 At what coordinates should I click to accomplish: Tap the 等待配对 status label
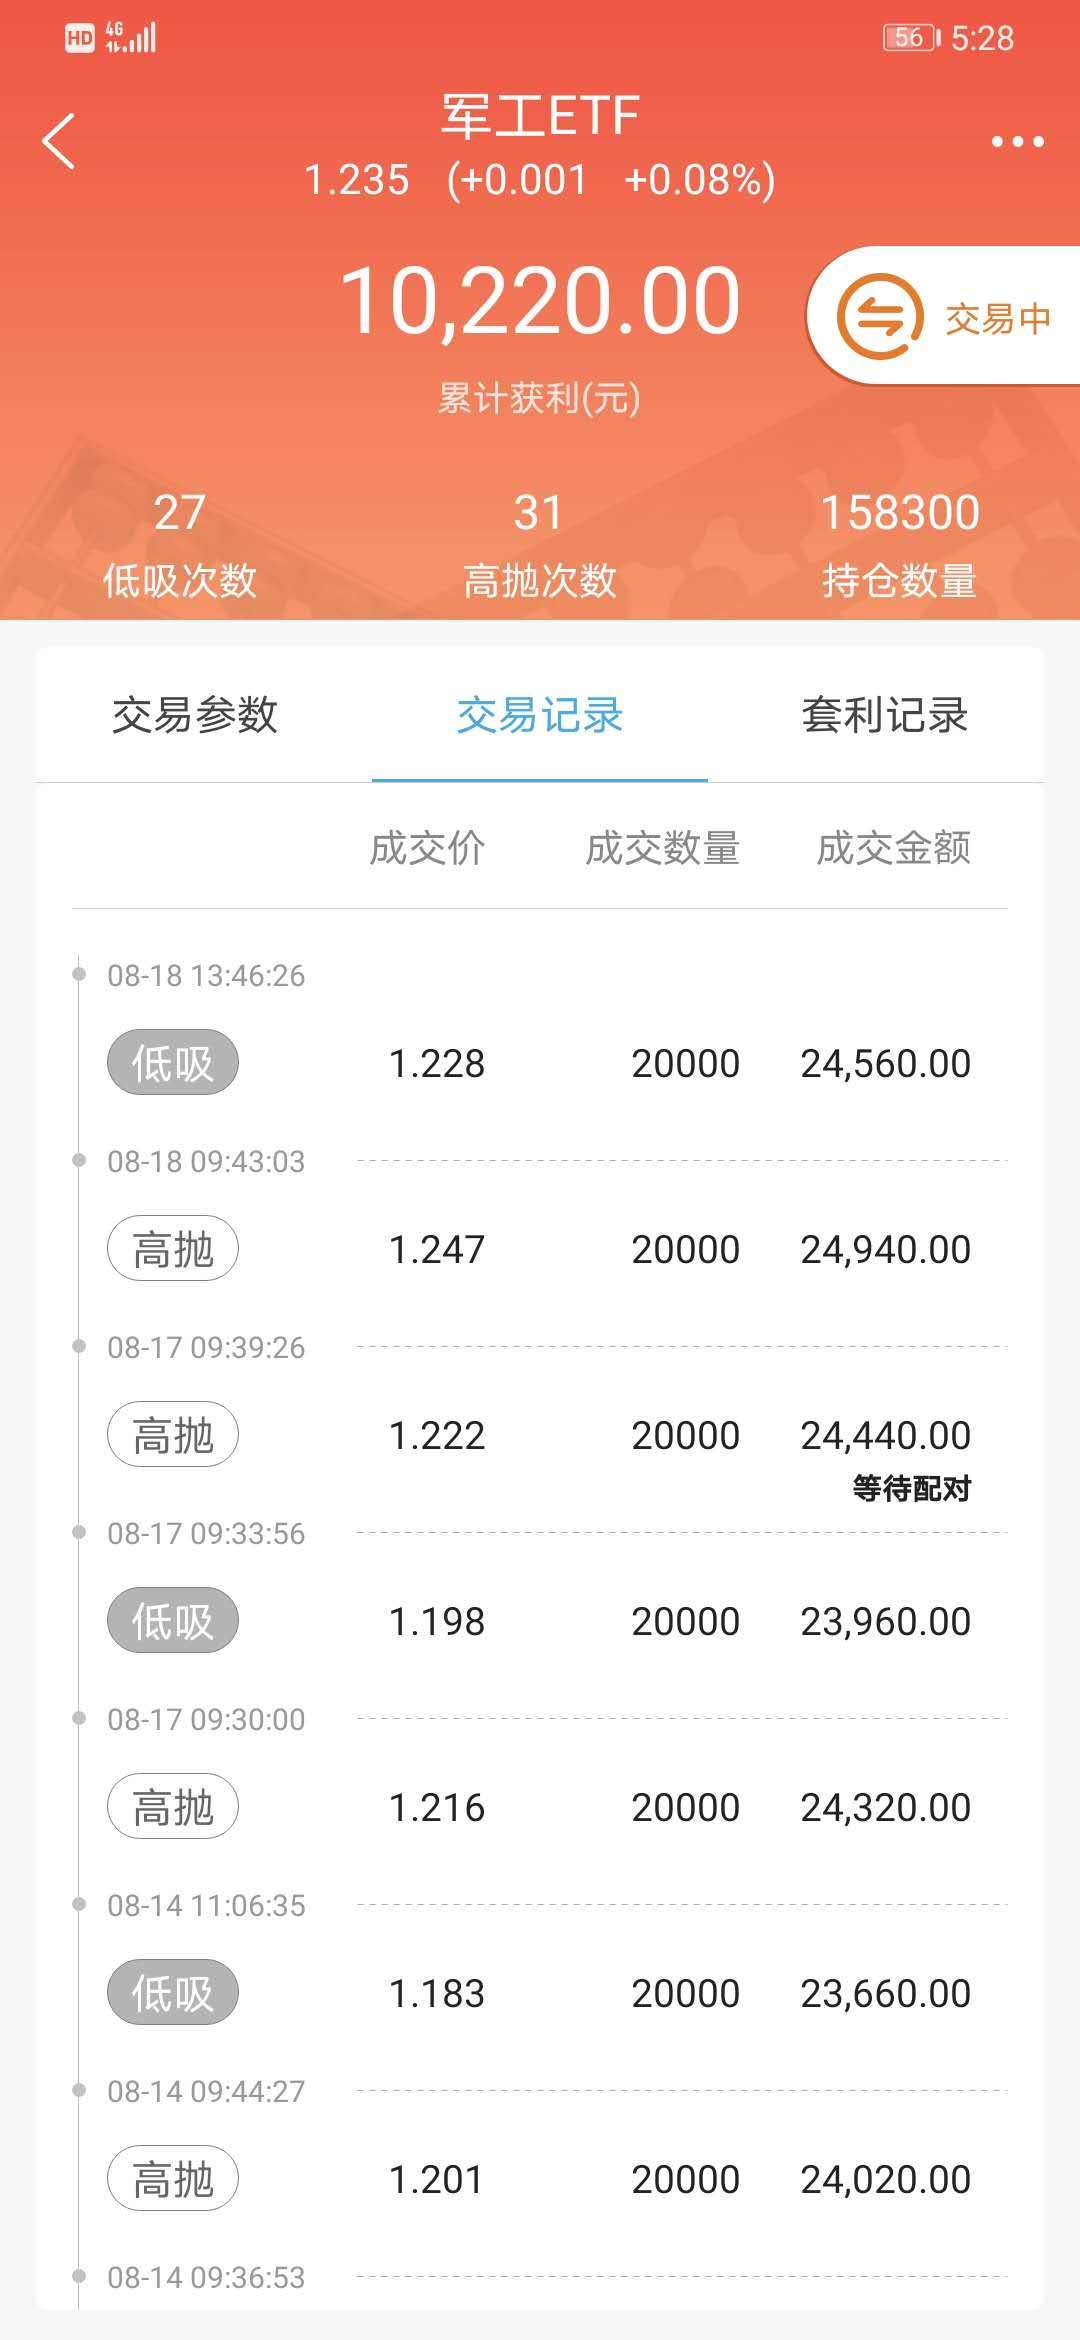911,1488
